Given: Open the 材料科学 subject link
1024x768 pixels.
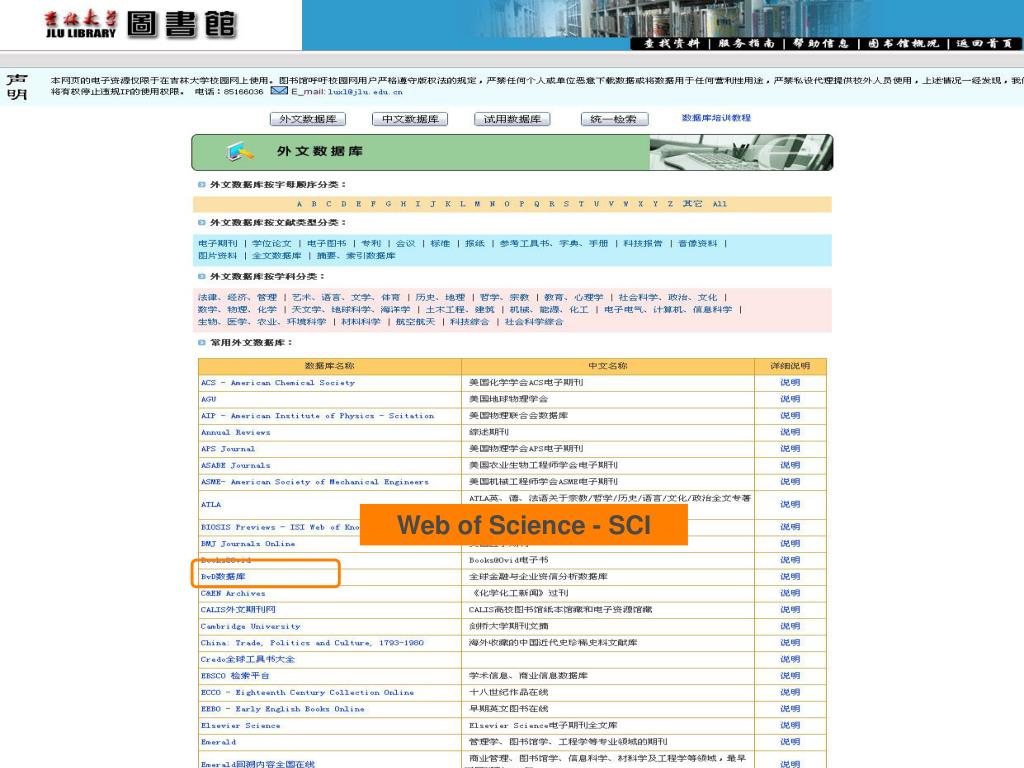Looking at the screenshot, I should (x=360, y=322).
